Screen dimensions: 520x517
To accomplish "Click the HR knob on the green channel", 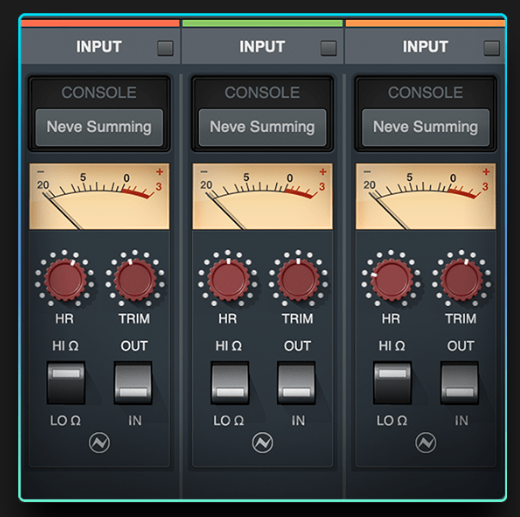I will point(229,280).
